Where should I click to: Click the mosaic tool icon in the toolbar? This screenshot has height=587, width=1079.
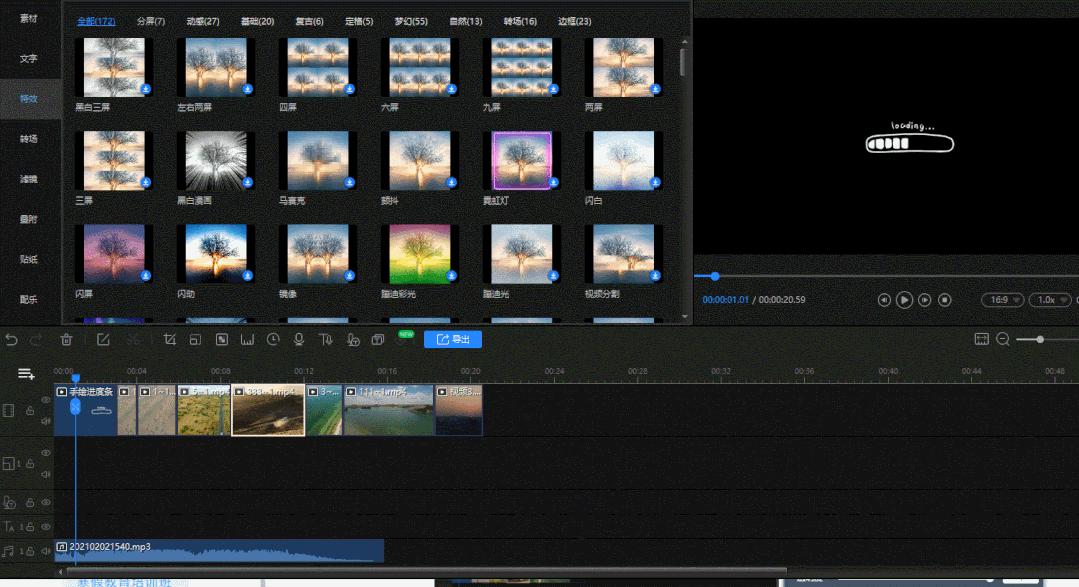click(x=222, y=340)
